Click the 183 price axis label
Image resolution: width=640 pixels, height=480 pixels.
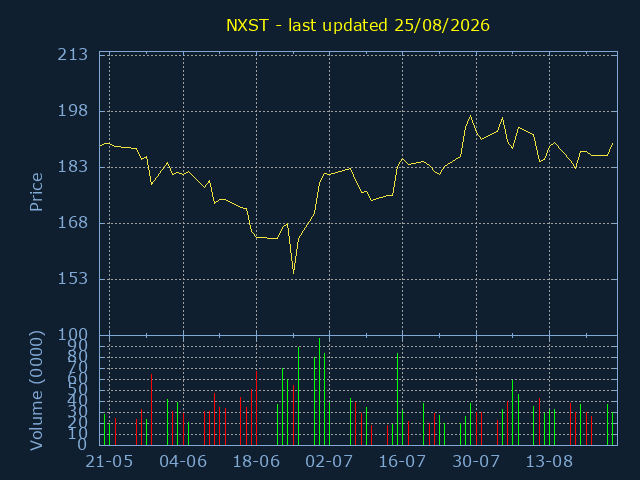coord(73,167)
